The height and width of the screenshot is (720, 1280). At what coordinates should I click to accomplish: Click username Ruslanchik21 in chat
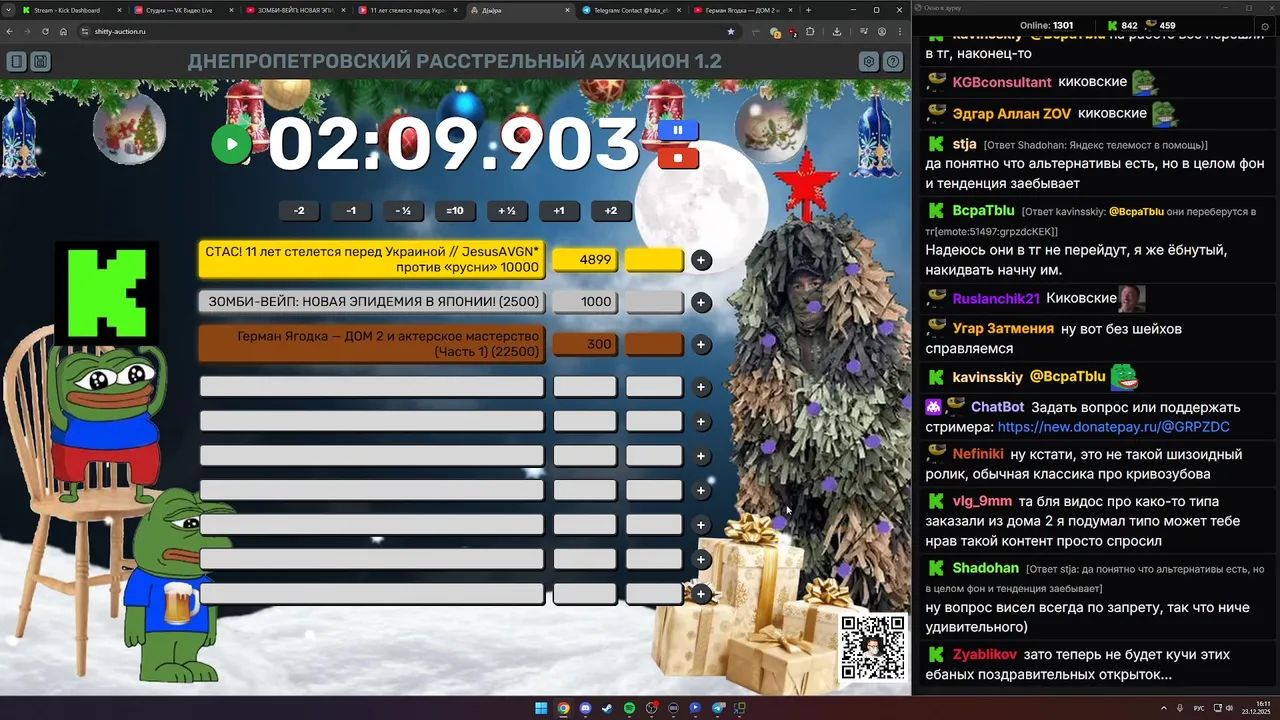point(996,298)
